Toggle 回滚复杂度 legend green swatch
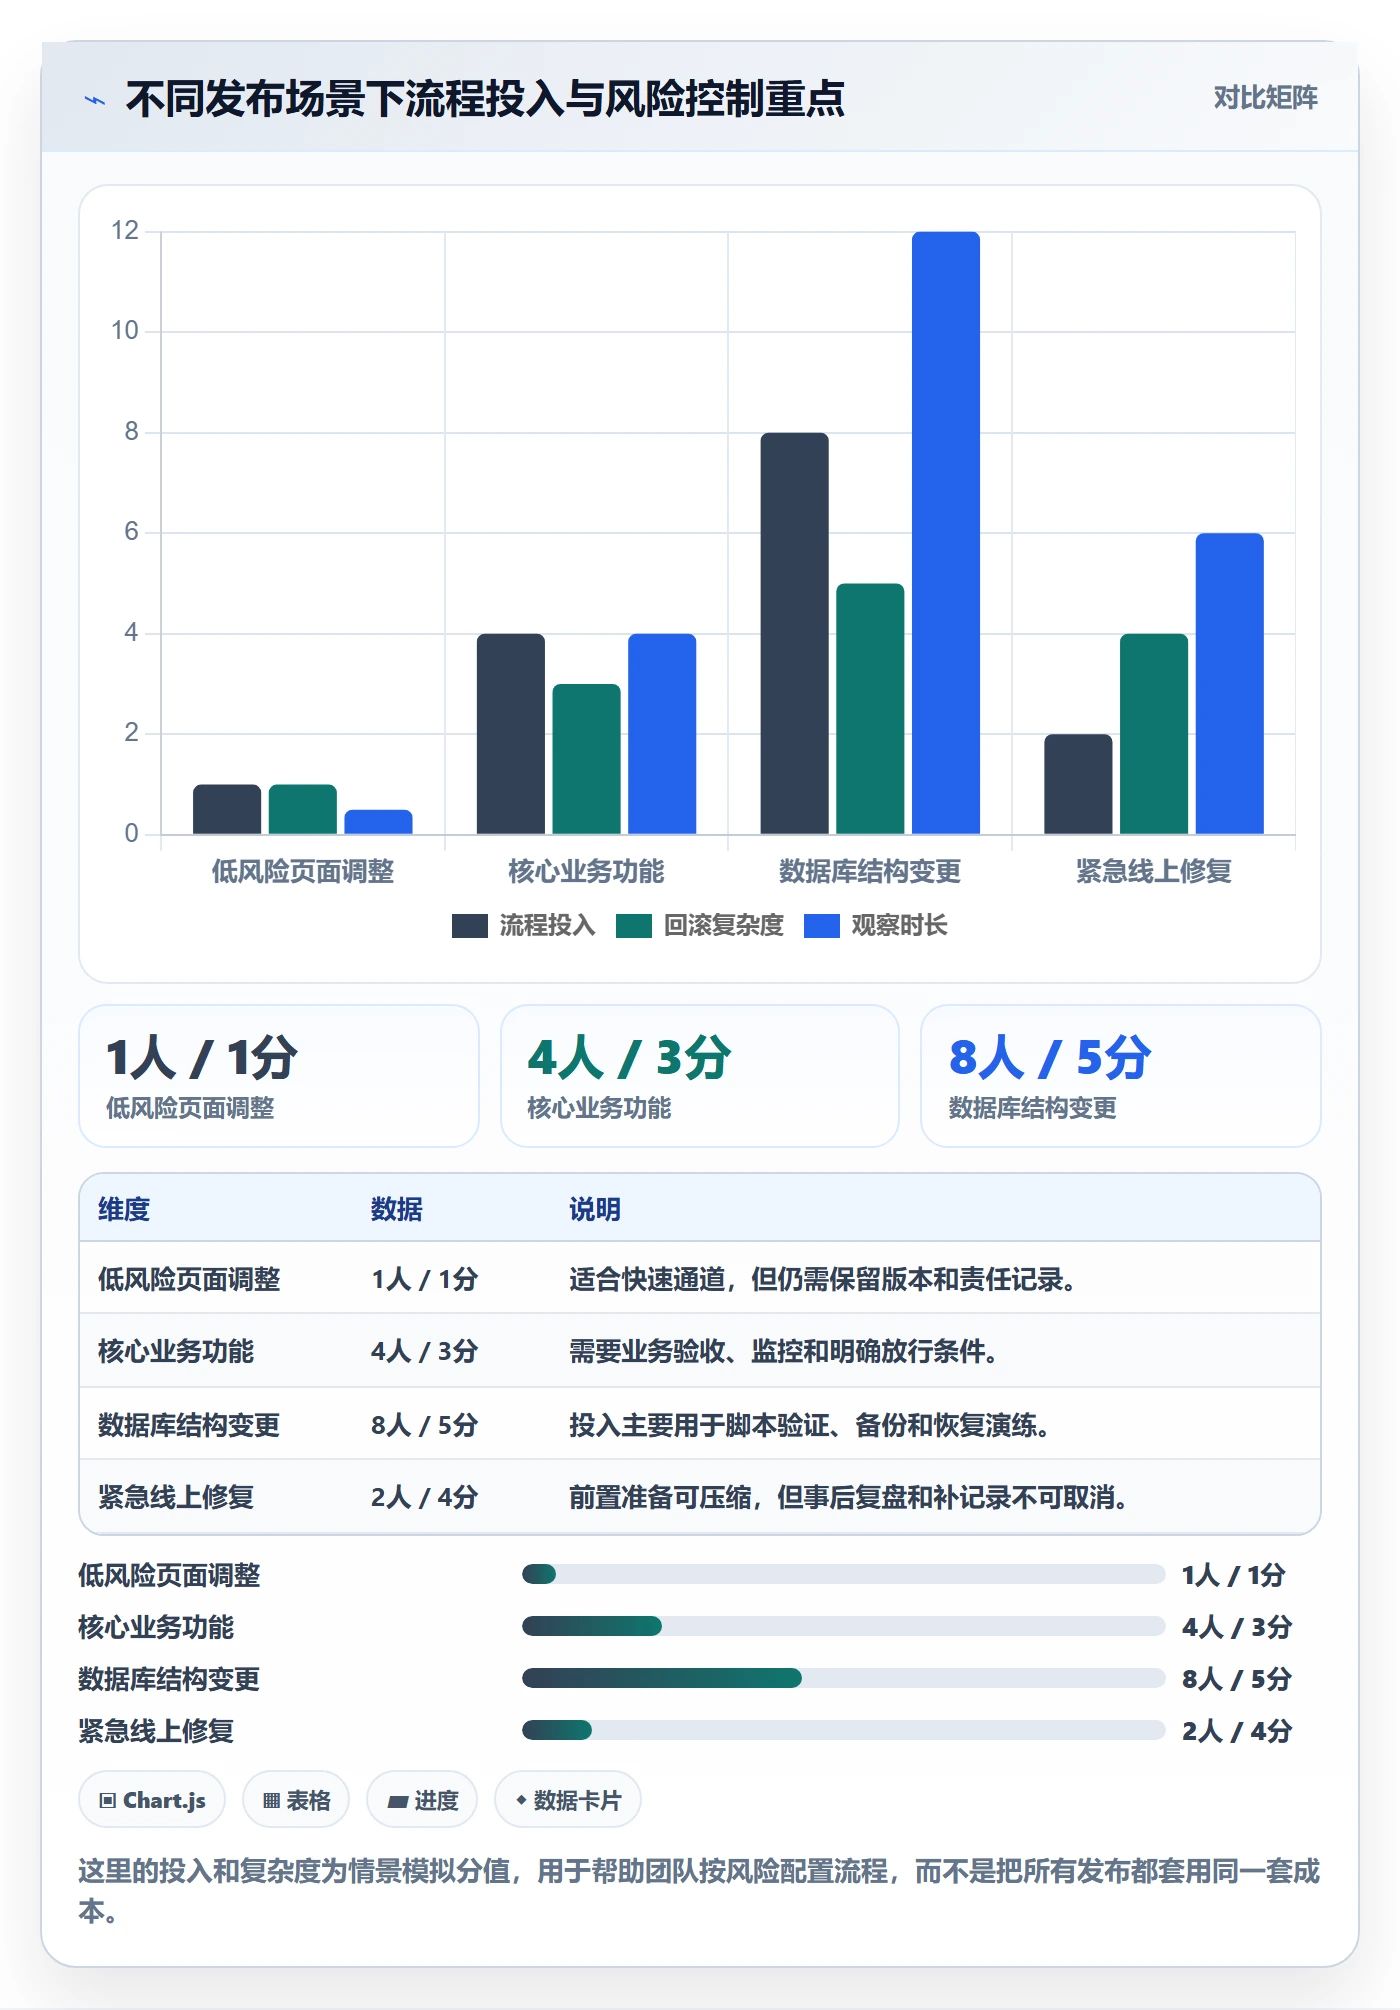Screen dimensions: 1400x2010 634,926
